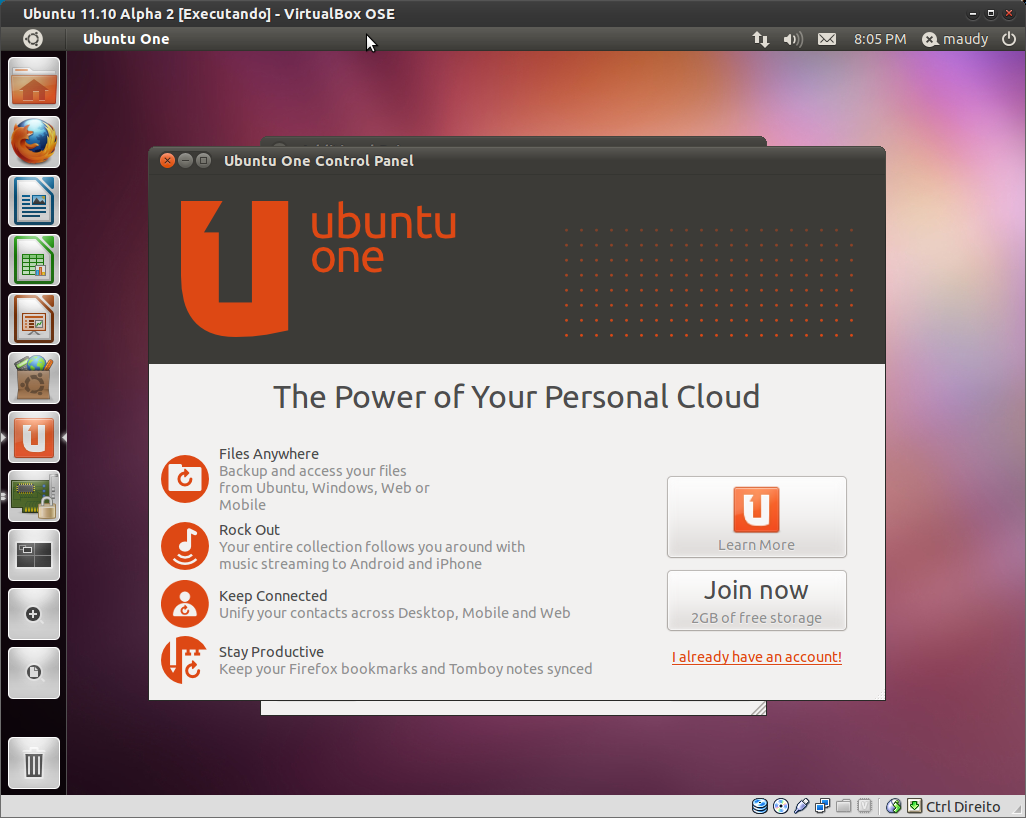
Task: Click 'Ubuntu One Control Panel' title text
Action: (x=319, y=161)
